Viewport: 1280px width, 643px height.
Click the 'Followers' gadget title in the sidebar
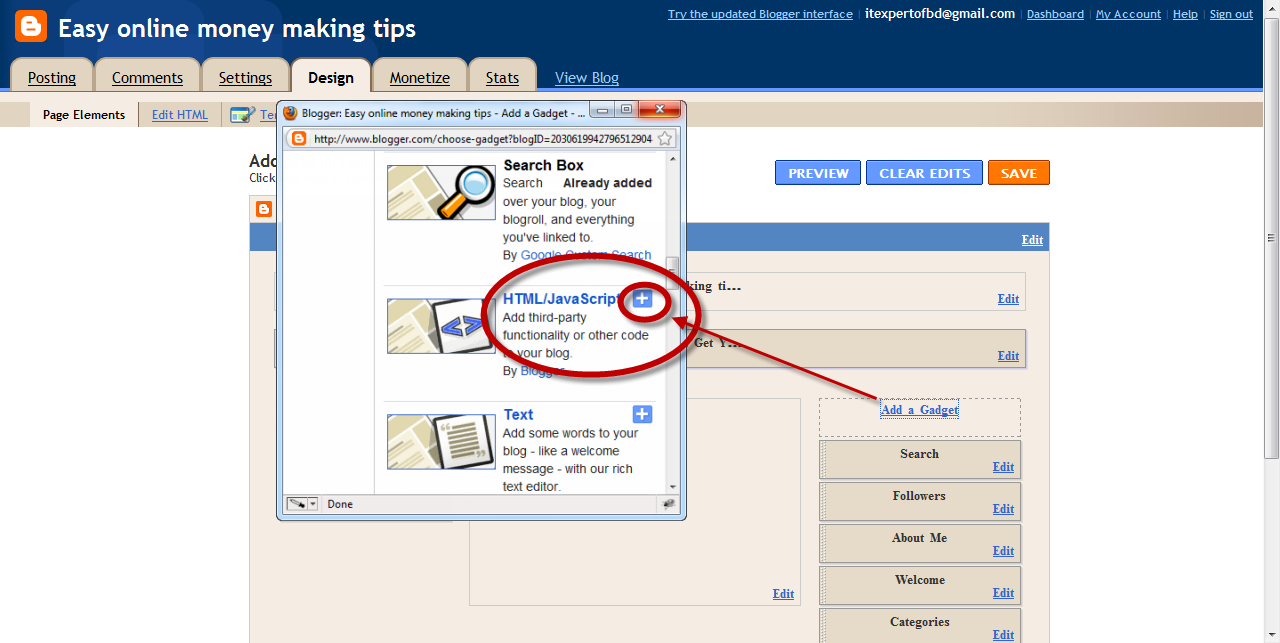[919, 496]
